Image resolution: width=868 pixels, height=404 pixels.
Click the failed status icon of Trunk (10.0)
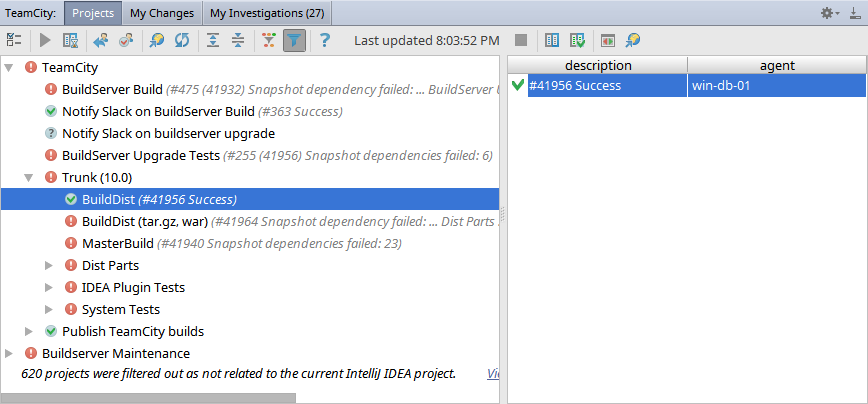(51, 178)
